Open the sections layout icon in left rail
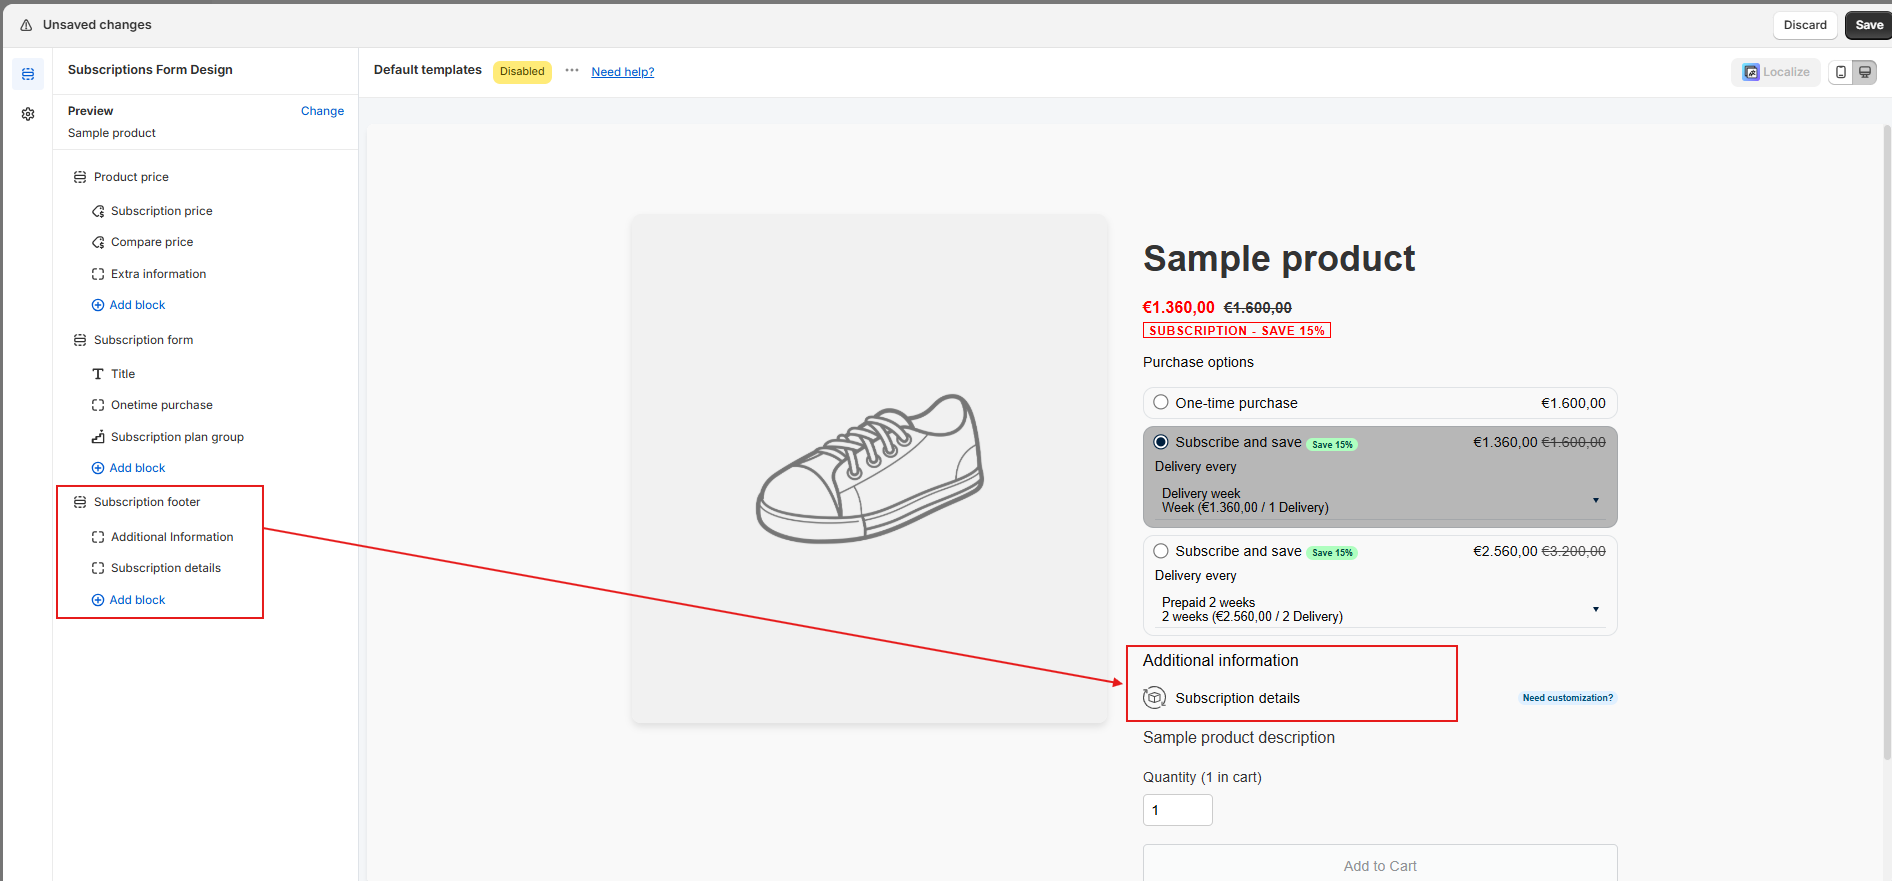Viewport: 1892px width, 881px height. coord(28,74)
